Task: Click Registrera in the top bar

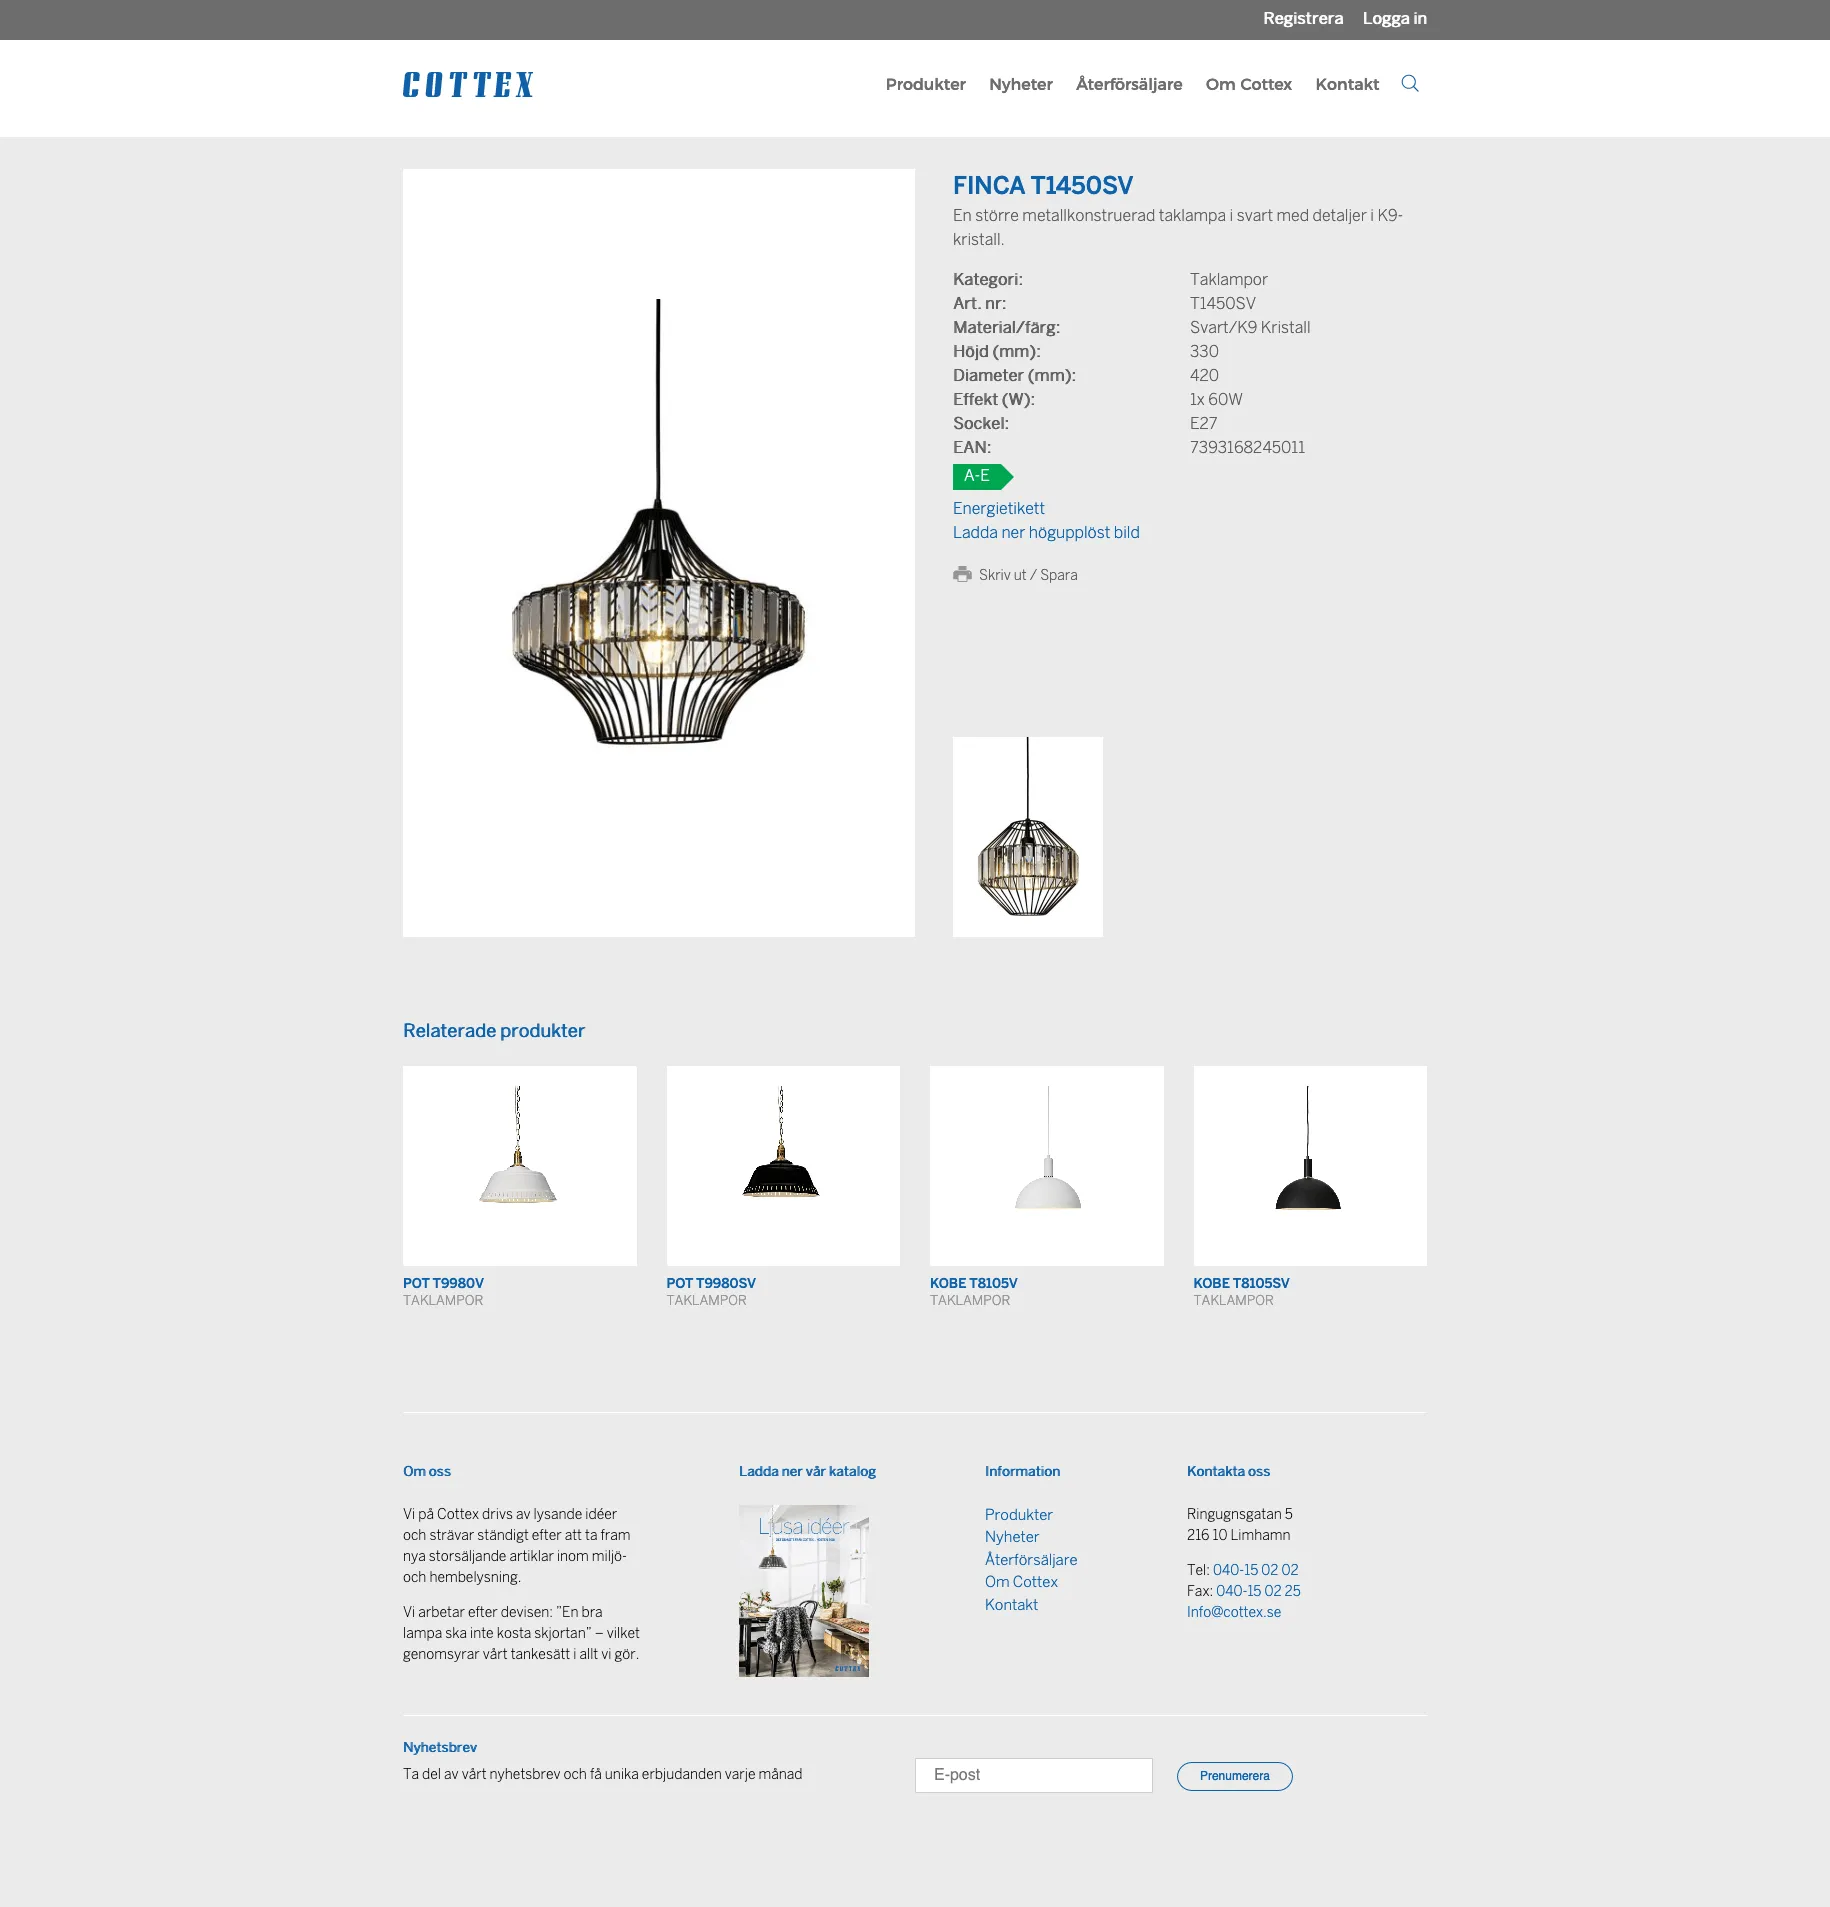Action: coord(1302,18)
